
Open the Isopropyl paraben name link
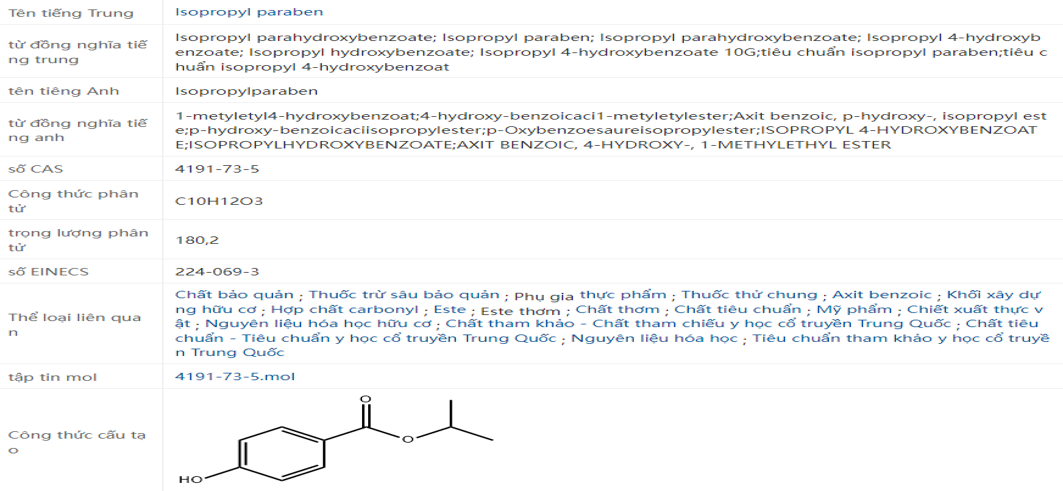(249, 12)
